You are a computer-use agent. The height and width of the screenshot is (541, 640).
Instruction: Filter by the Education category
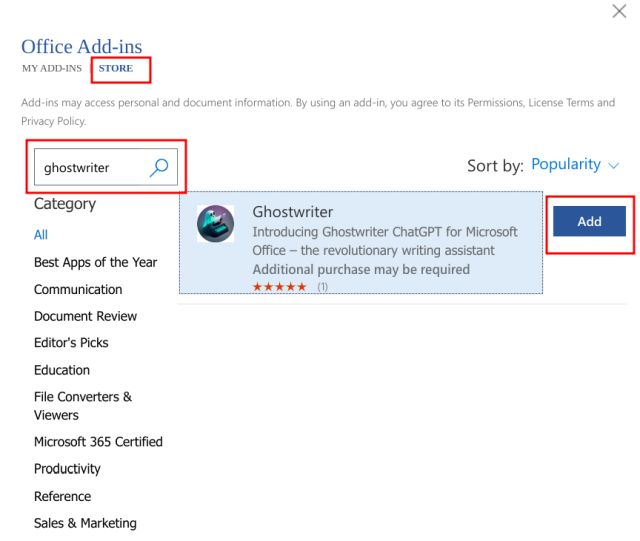pyautogui.click(x=62, y=370)
